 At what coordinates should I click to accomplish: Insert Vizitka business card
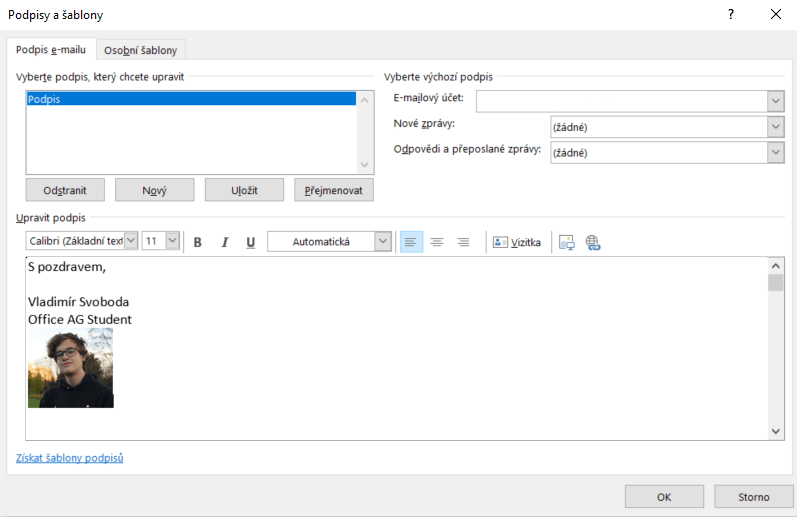516,242
